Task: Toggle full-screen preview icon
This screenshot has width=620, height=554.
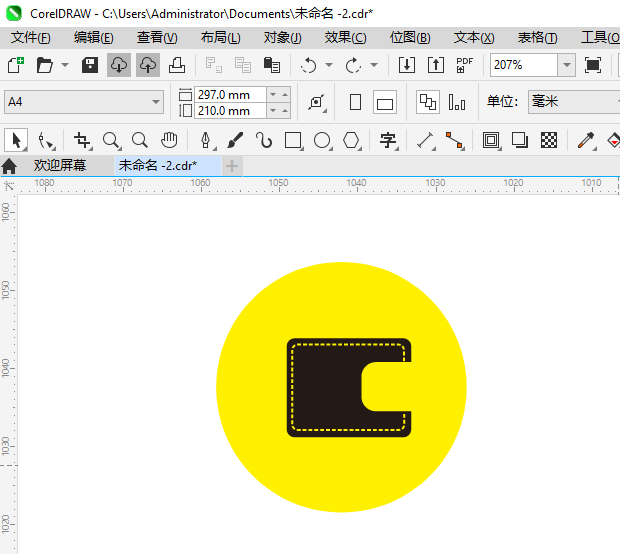Action: pyautogui.click(x=593, y=65)
